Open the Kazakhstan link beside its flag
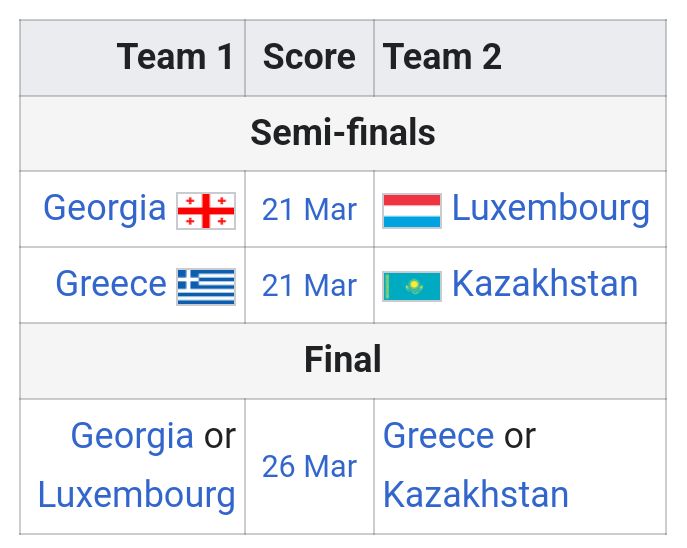 click(545, 284)
